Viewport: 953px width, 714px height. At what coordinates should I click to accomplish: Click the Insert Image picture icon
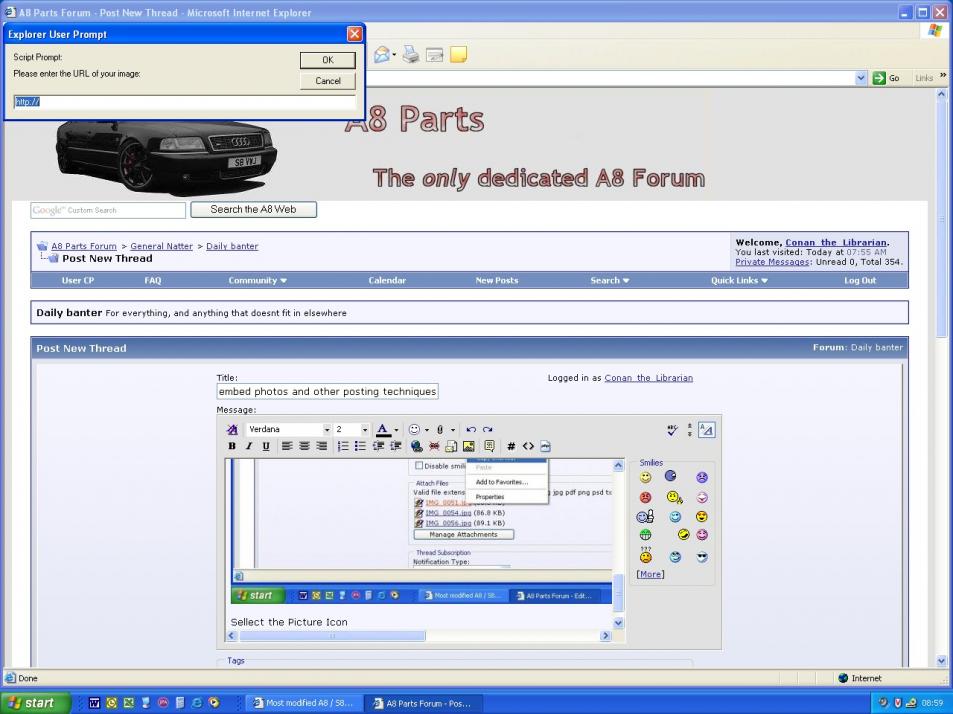coord(469,446)
